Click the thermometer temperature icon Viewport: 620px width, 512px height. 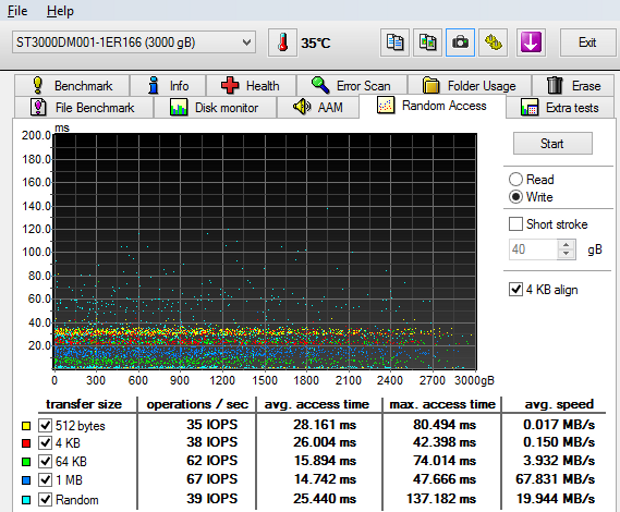283,42
